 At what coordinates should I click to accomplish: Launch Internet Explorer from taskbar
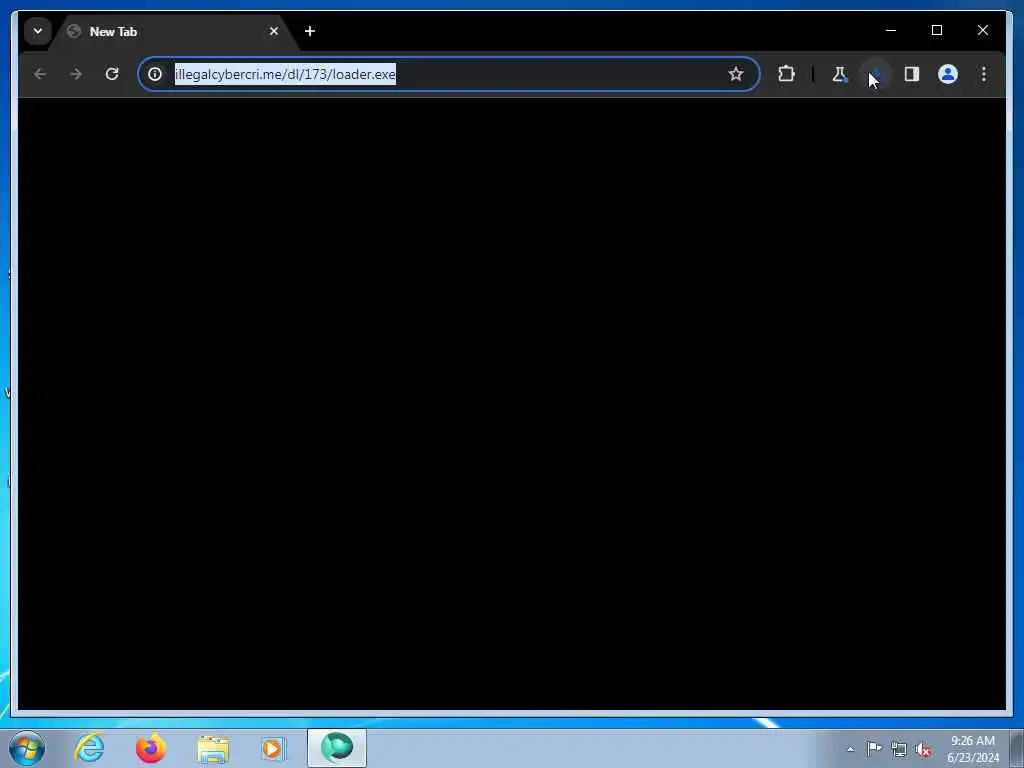click(89, 748)
